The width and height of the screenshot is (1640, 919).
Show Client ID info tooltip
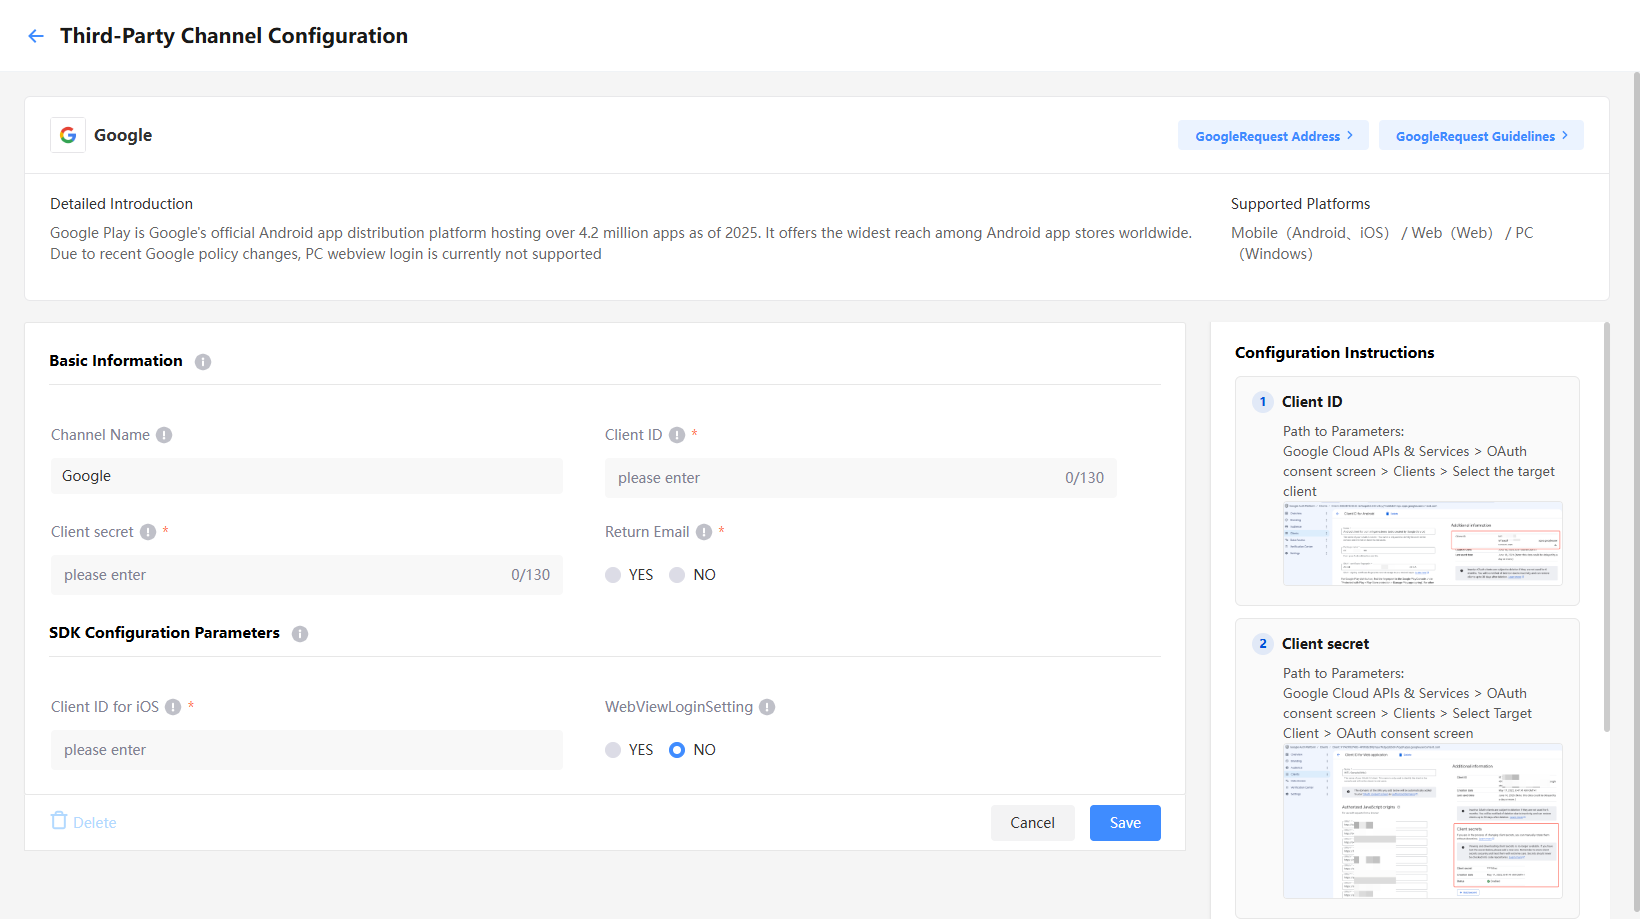[677, 435]
